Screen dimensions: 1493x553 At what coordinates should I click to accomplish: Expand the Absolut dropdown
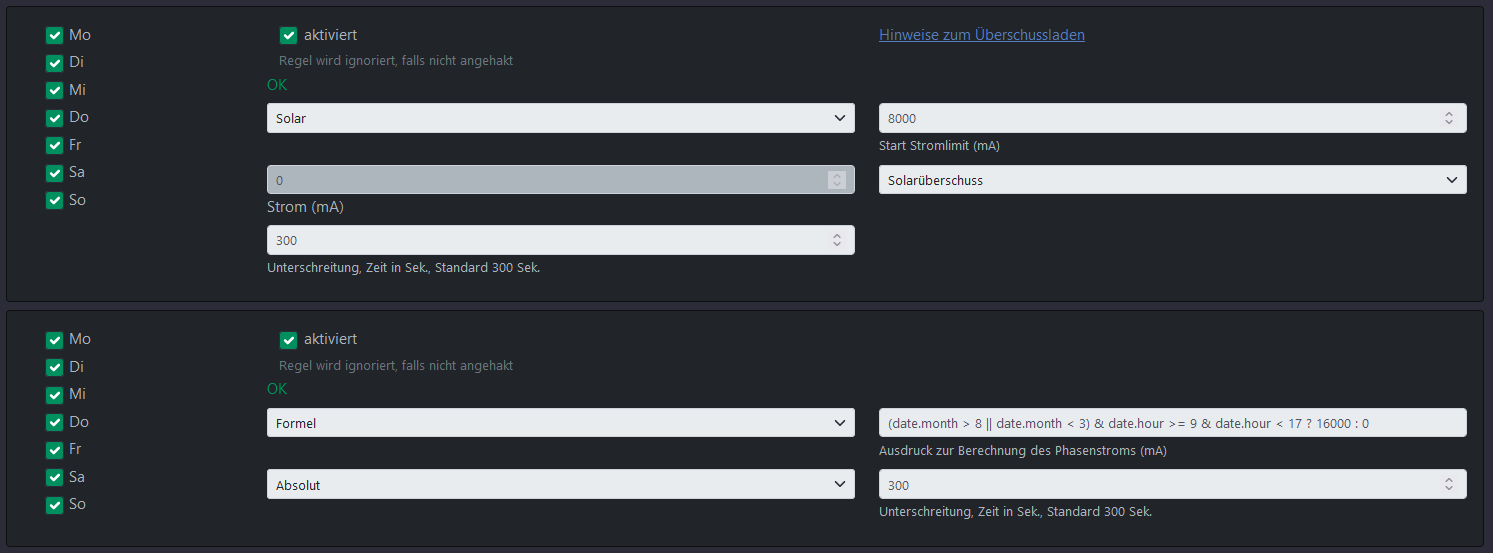tap(560, 485)
